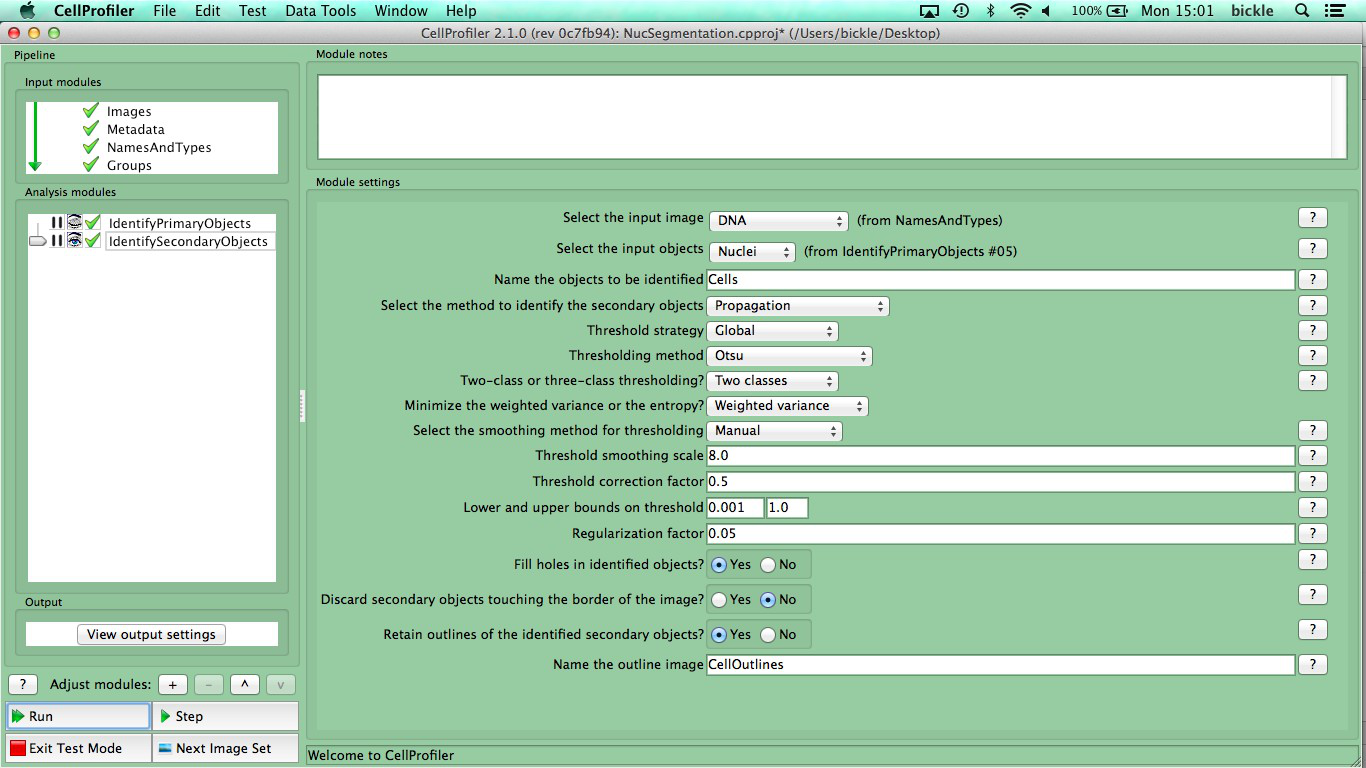Screen dimensions: 1366x768
Task: Toggle the eye icon for IdentifyPrimaryObjects
Action: click(74, 223)
